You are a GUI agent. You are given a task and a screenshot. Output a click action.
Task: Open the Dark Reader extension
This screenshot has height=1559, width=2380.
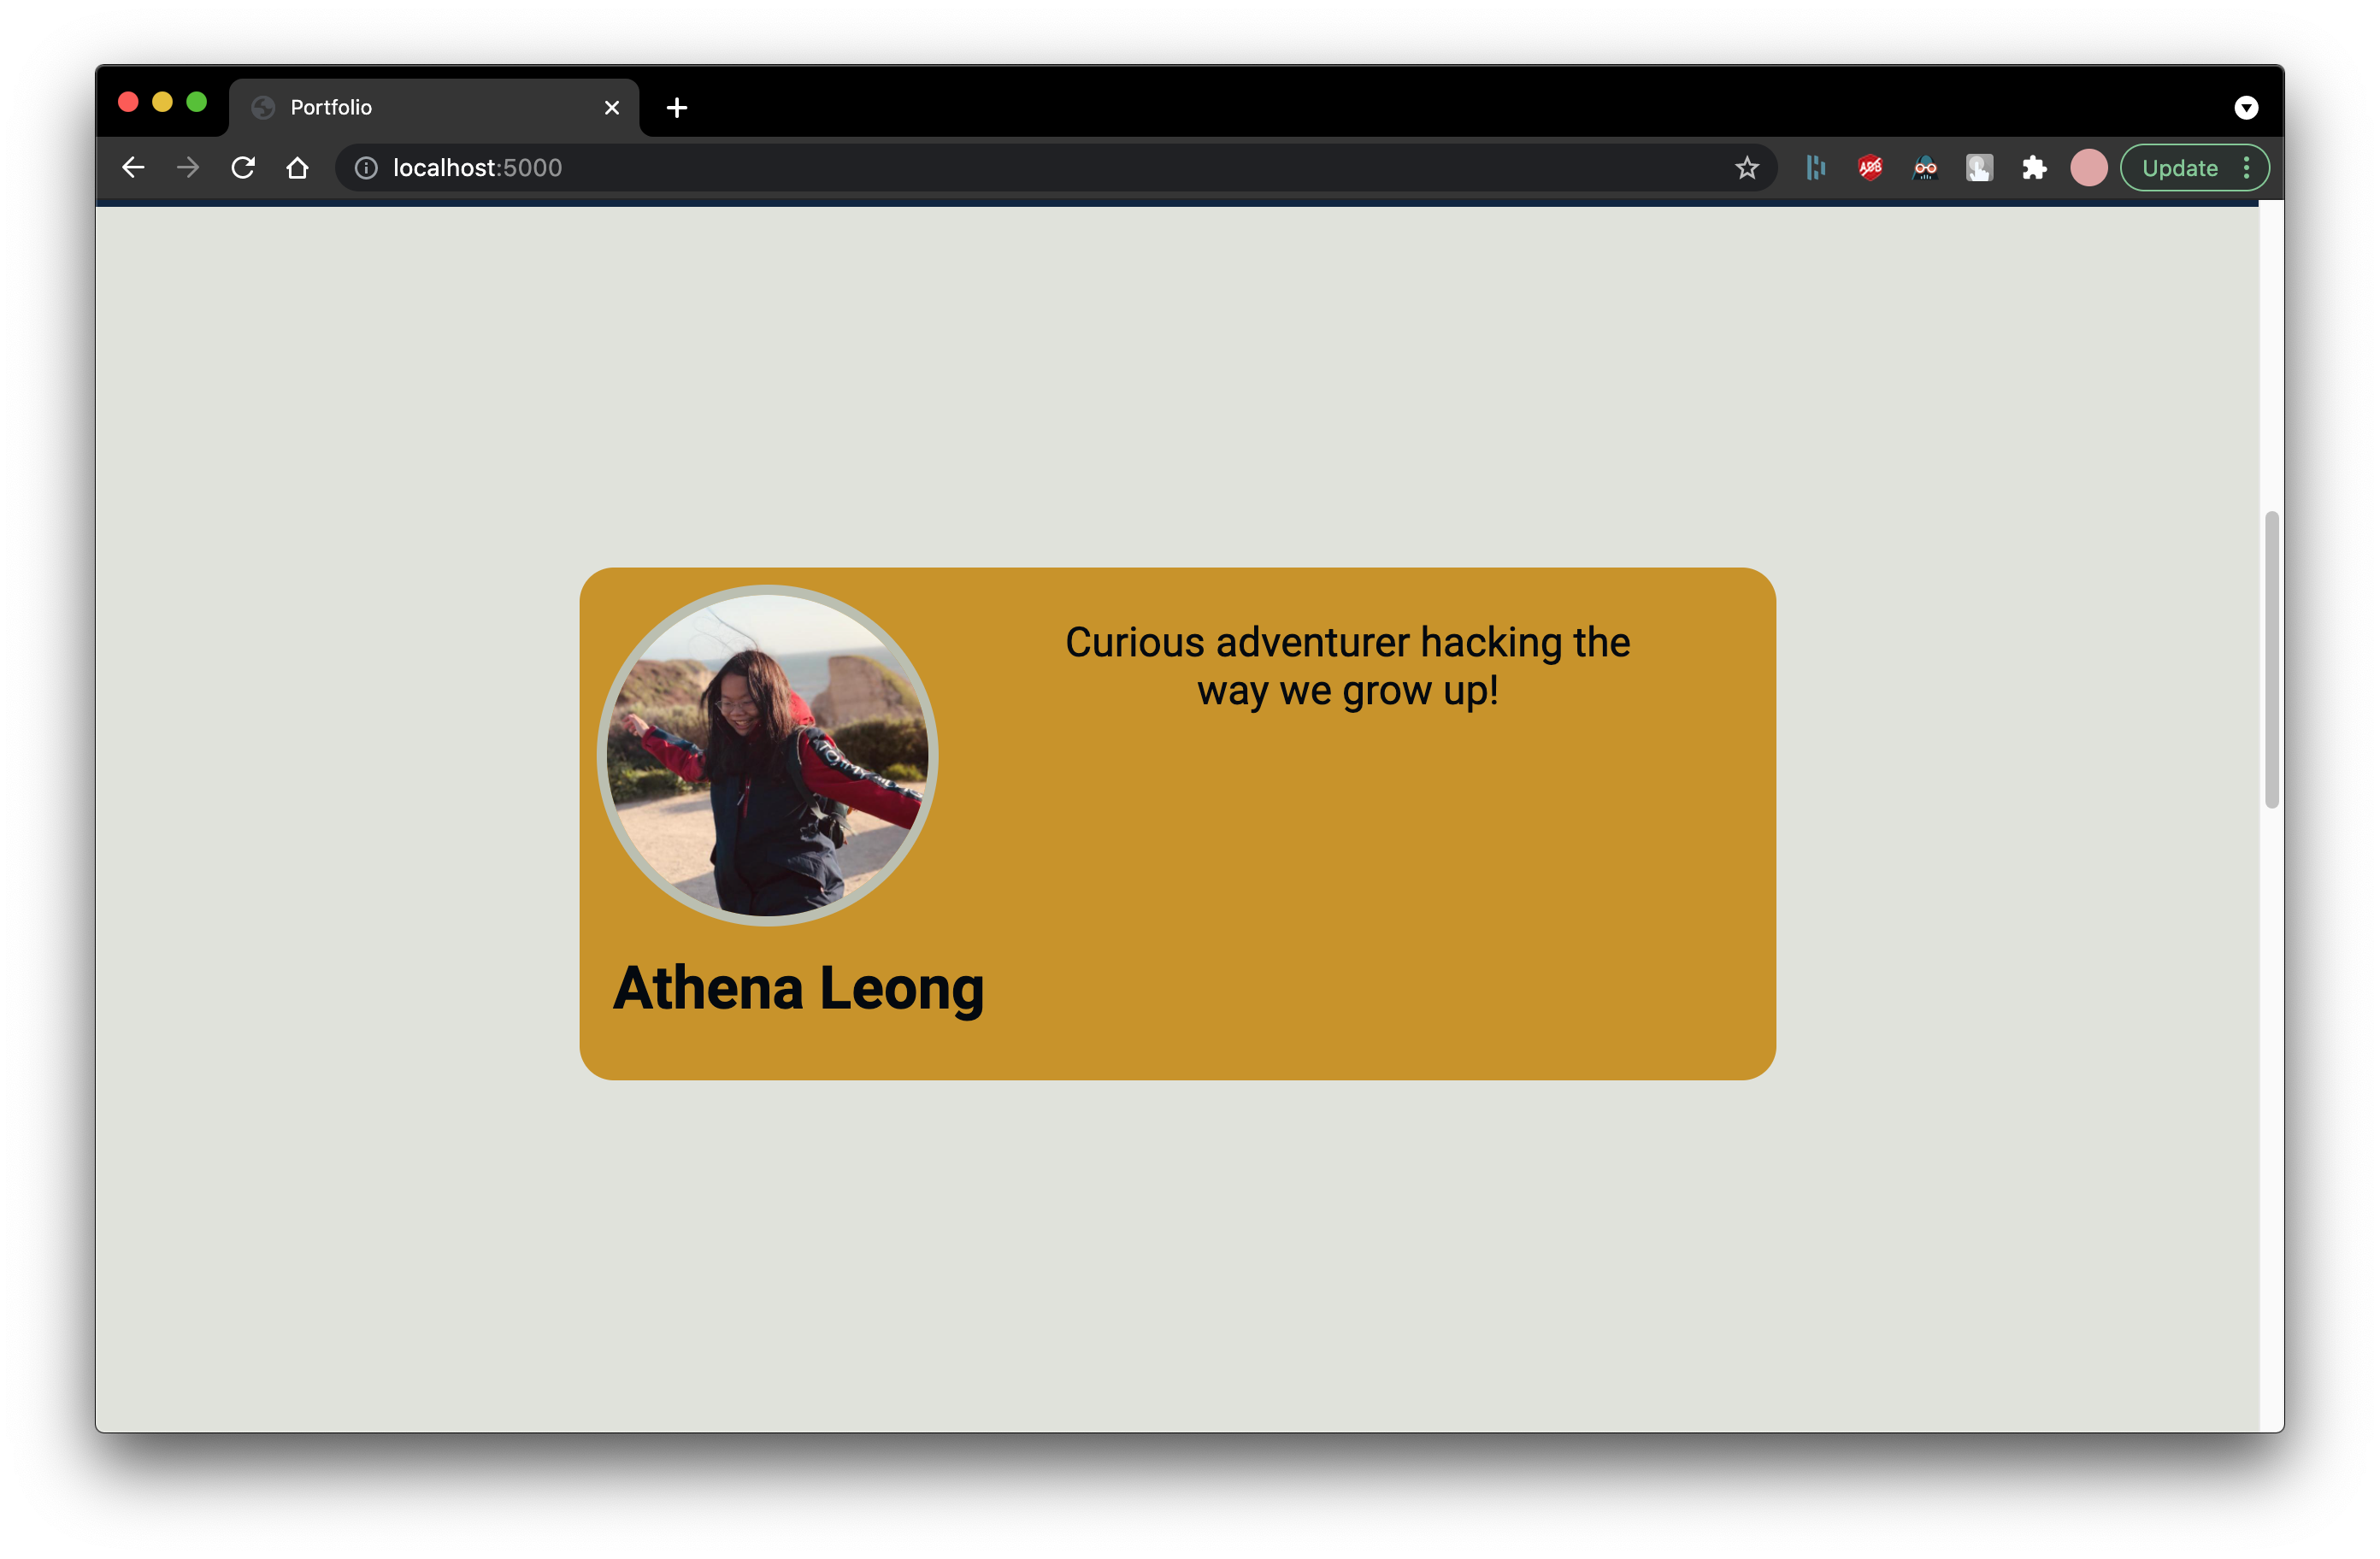pyautogui.click(x=1925, y=168)
